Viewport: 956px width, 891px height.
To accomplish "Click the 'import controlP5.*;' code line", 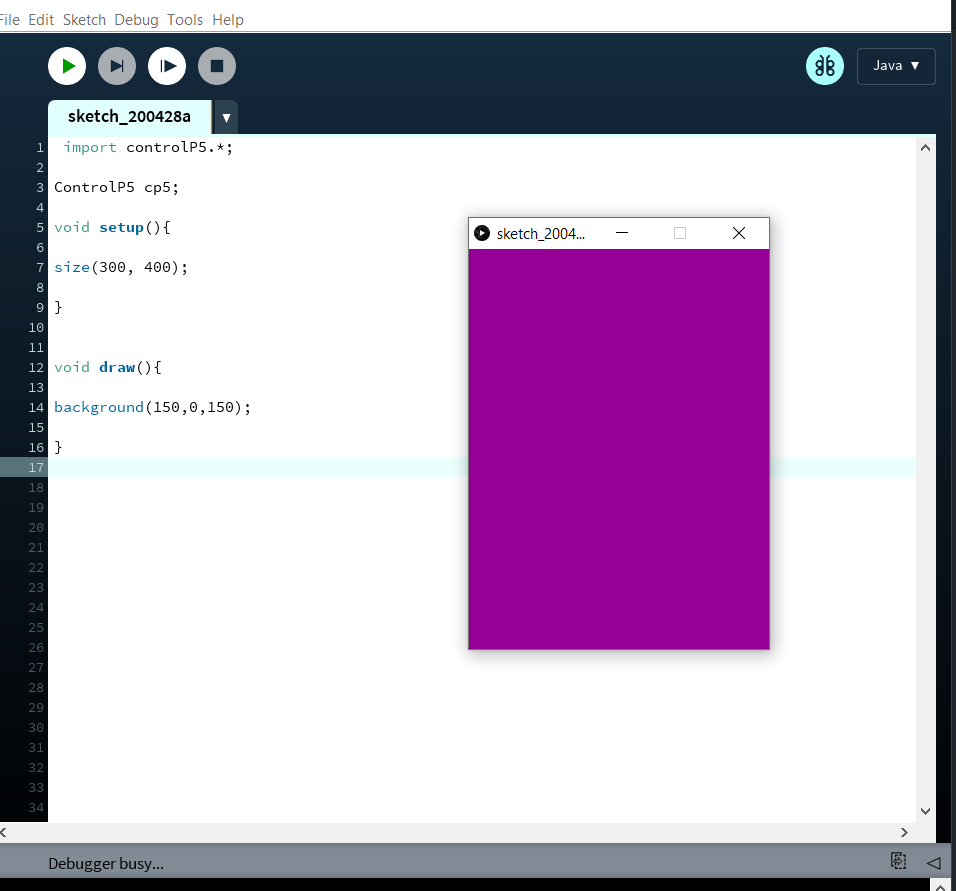I will (x=148, y=148).
